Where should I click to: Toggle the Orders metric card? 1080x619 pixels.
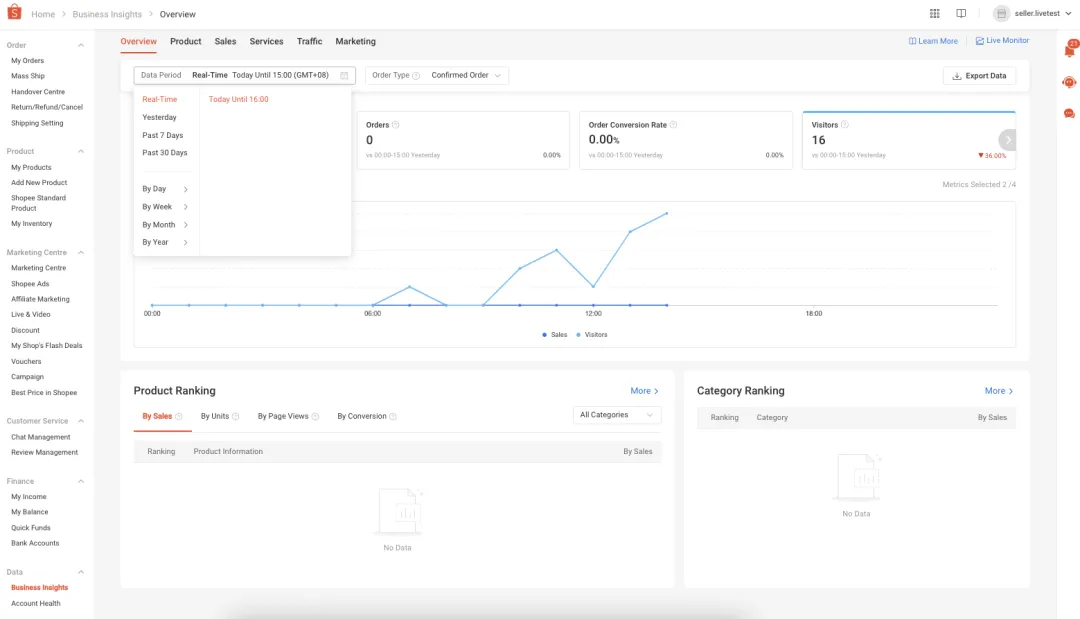pos(463,140)
